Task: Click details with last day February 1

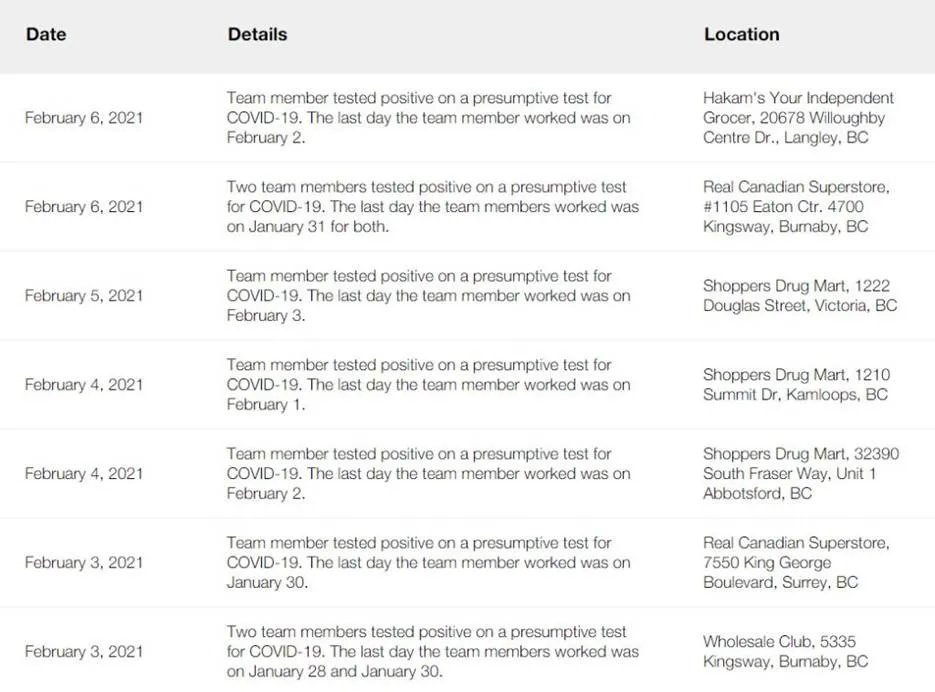Action: 428,384
